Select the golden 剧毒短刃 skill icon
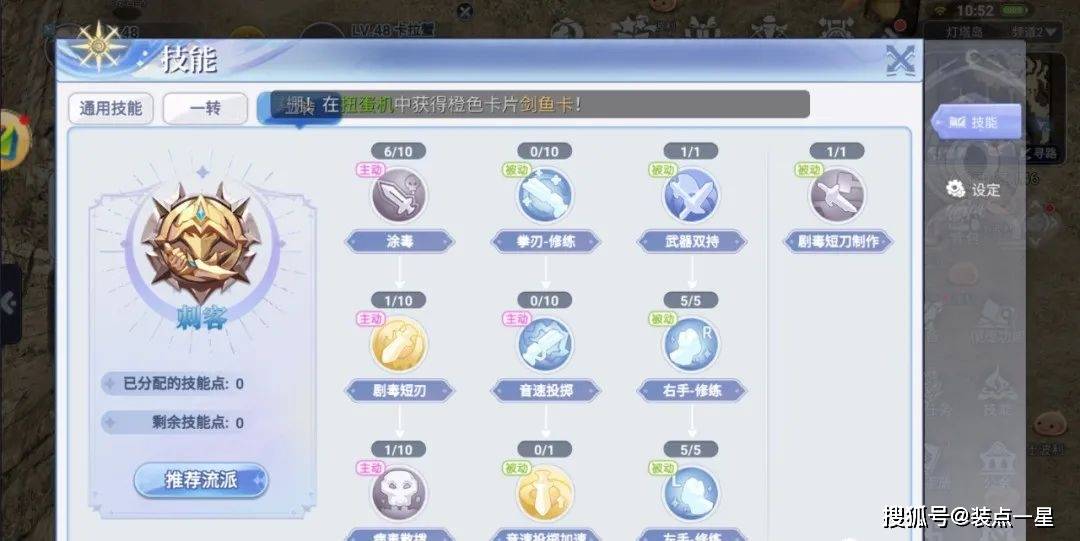1080x541 pixels. [399, 345]
